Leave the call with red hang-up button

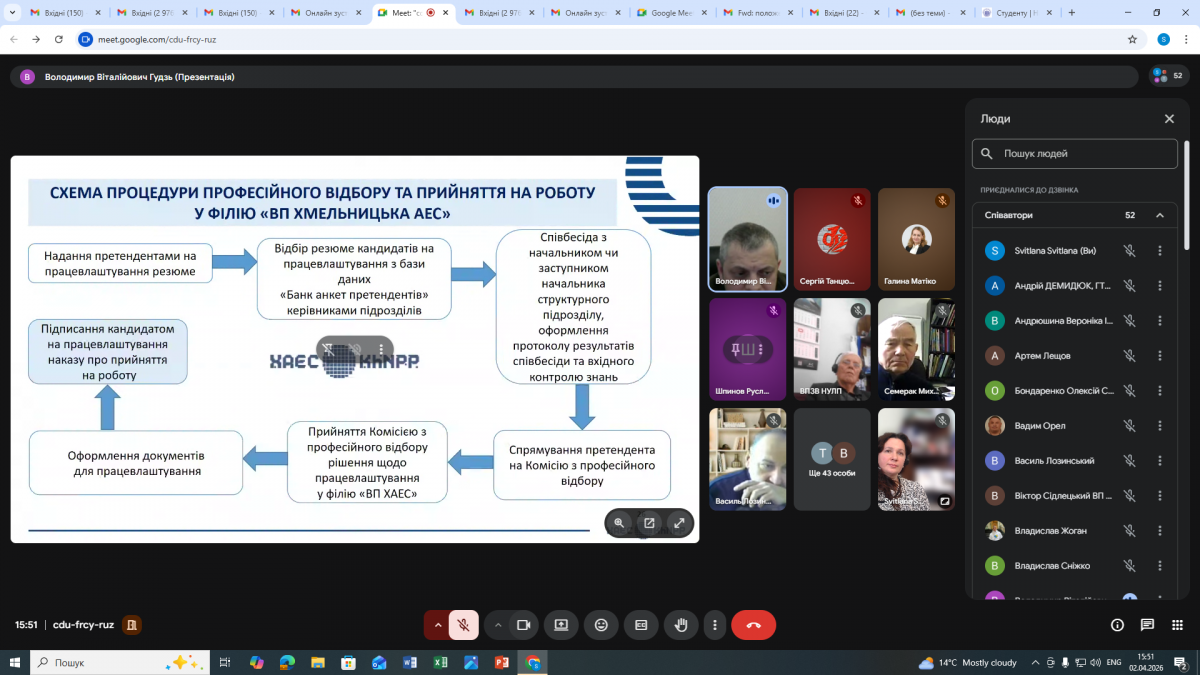click(x=753, y=625)
